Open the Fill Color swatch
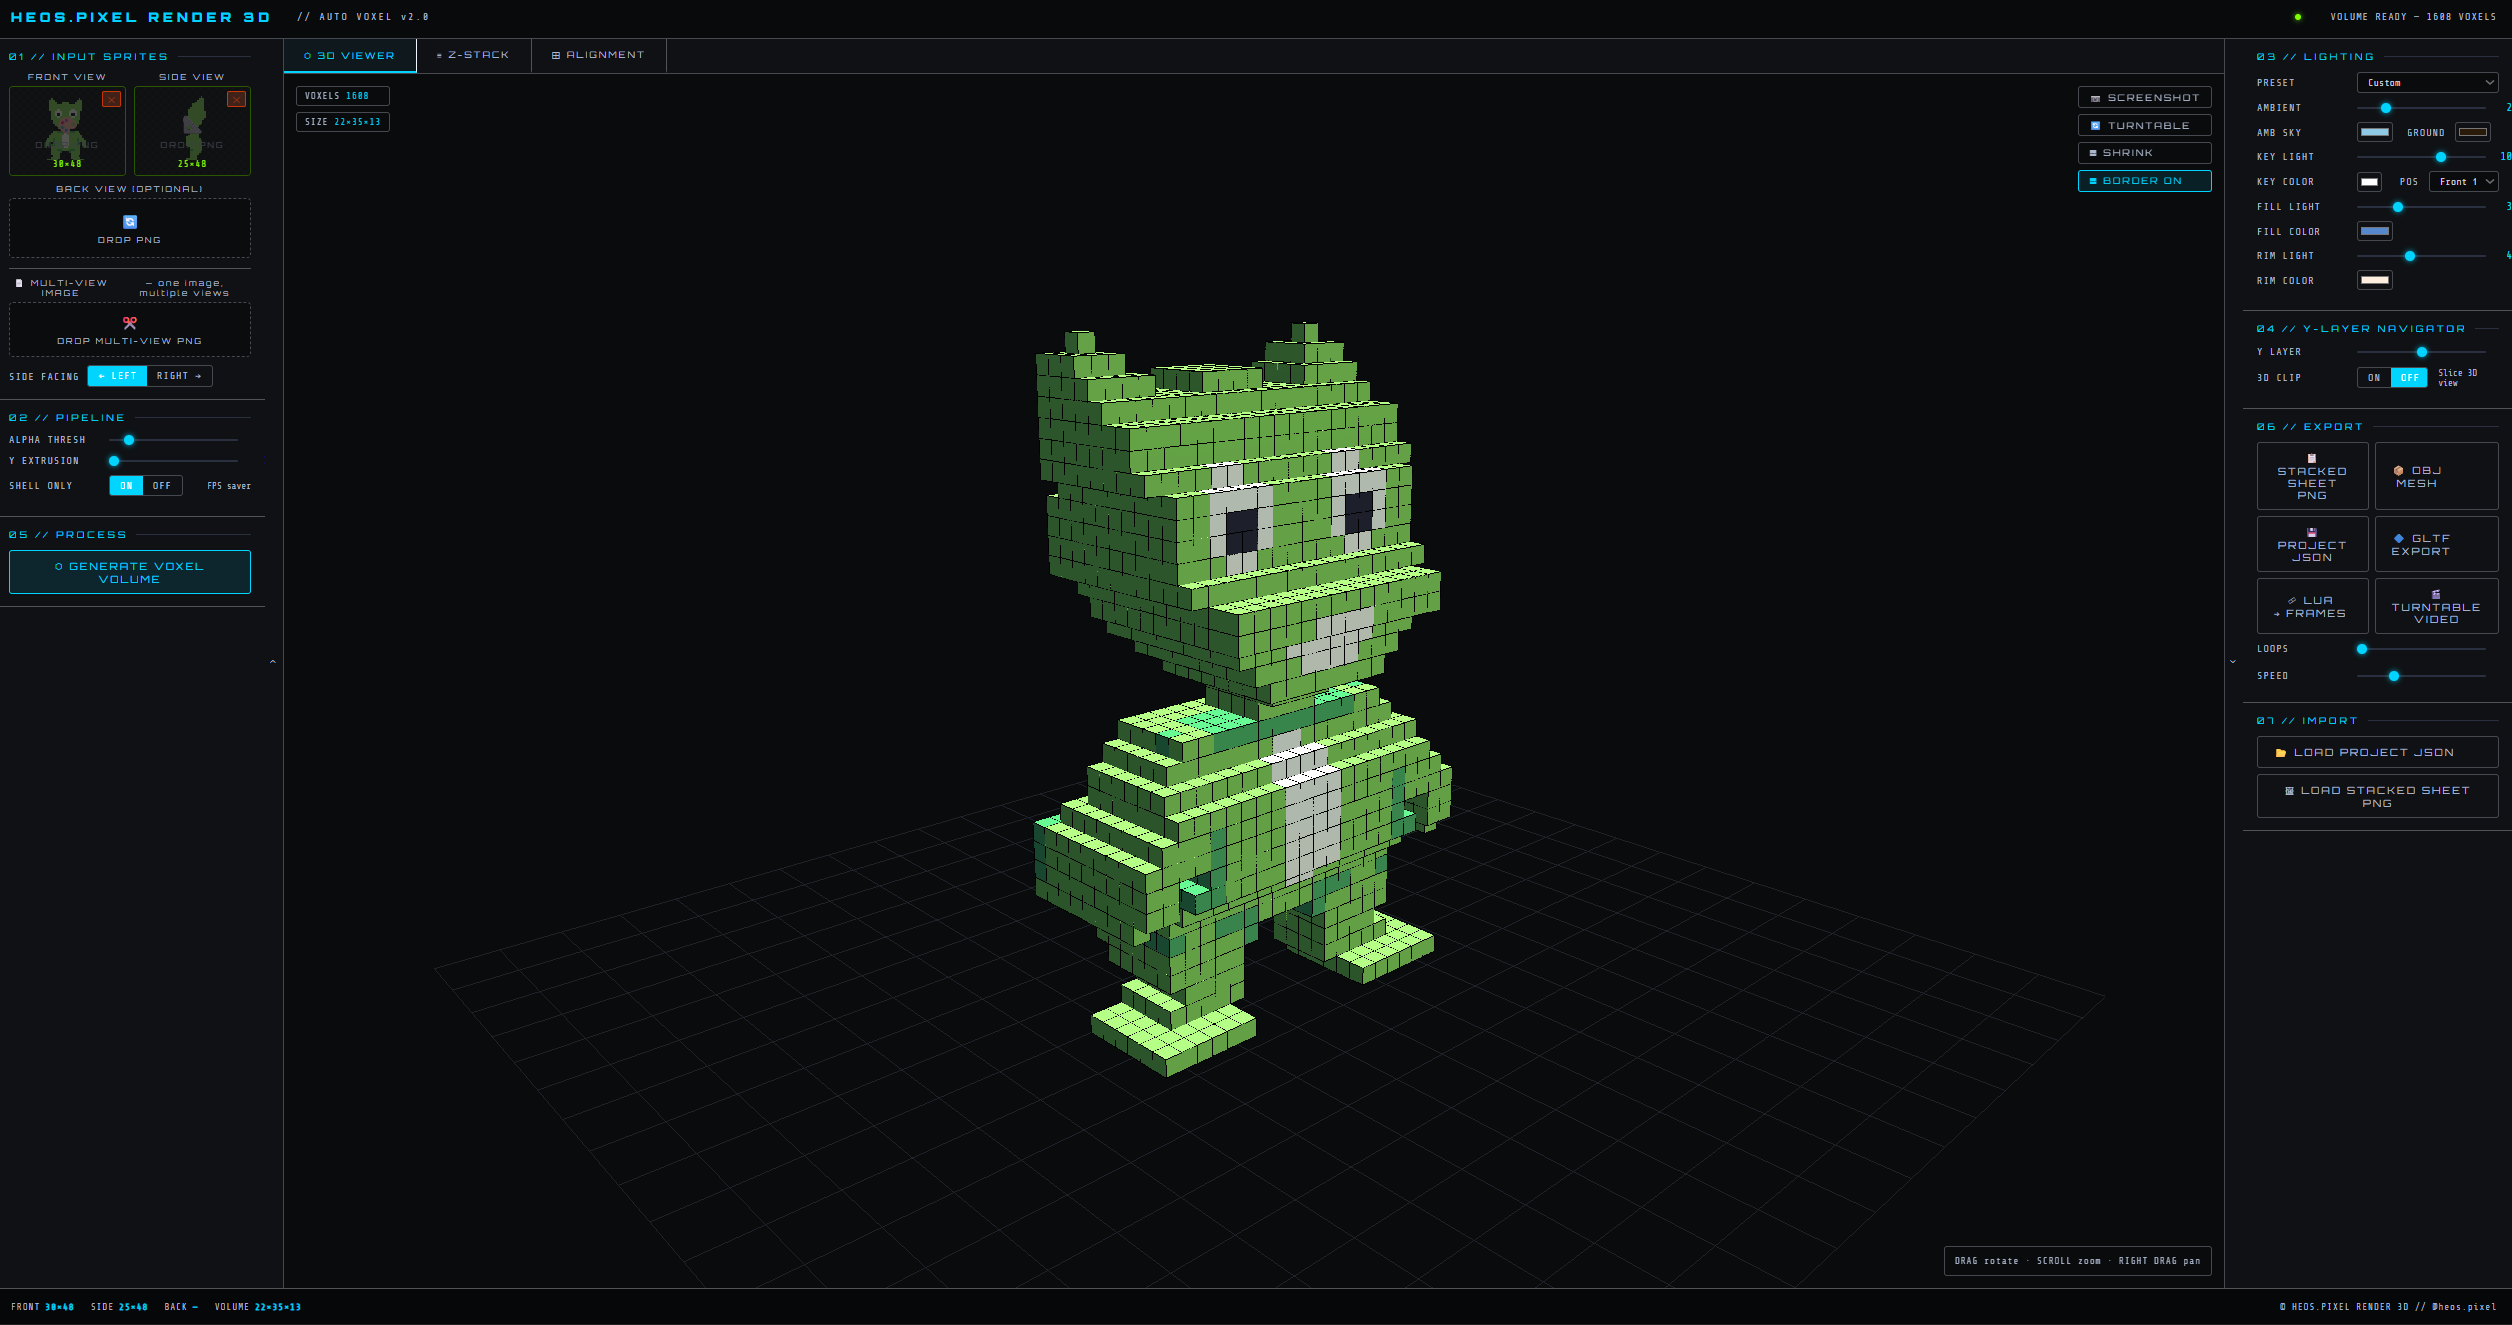The image size is (2512, 1325). [2374, 231]
